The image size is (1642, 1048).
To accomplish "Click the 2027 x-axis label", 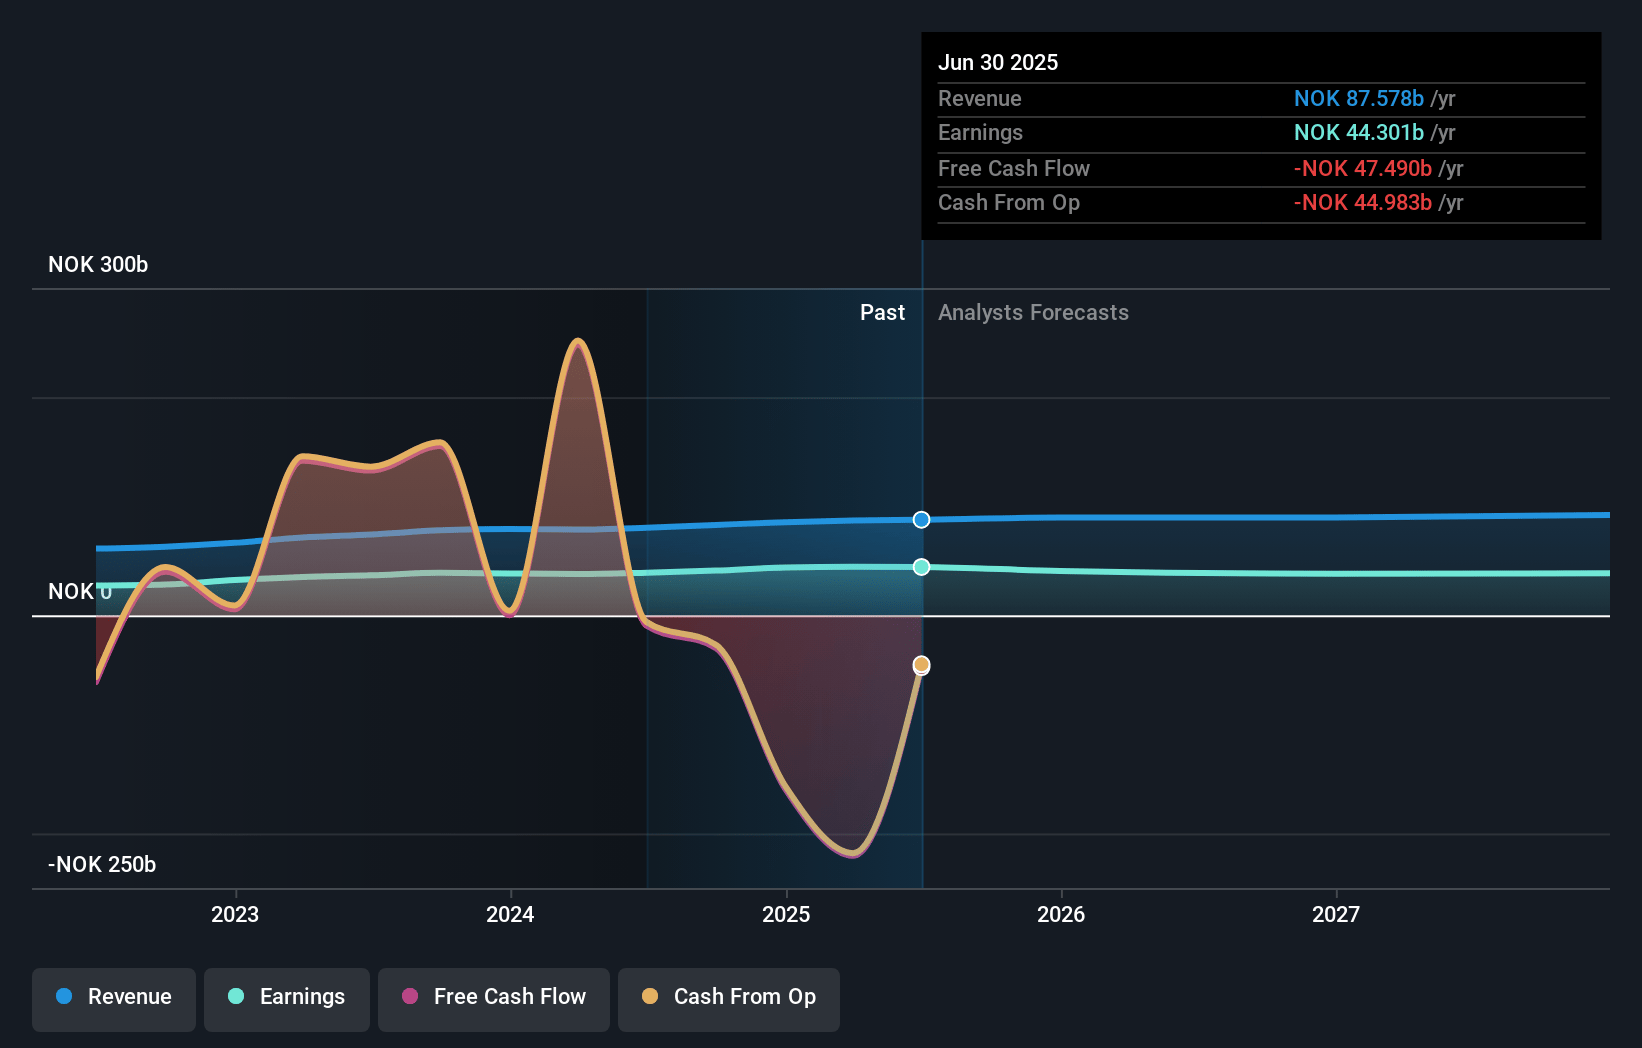I will pos(1336,914).
